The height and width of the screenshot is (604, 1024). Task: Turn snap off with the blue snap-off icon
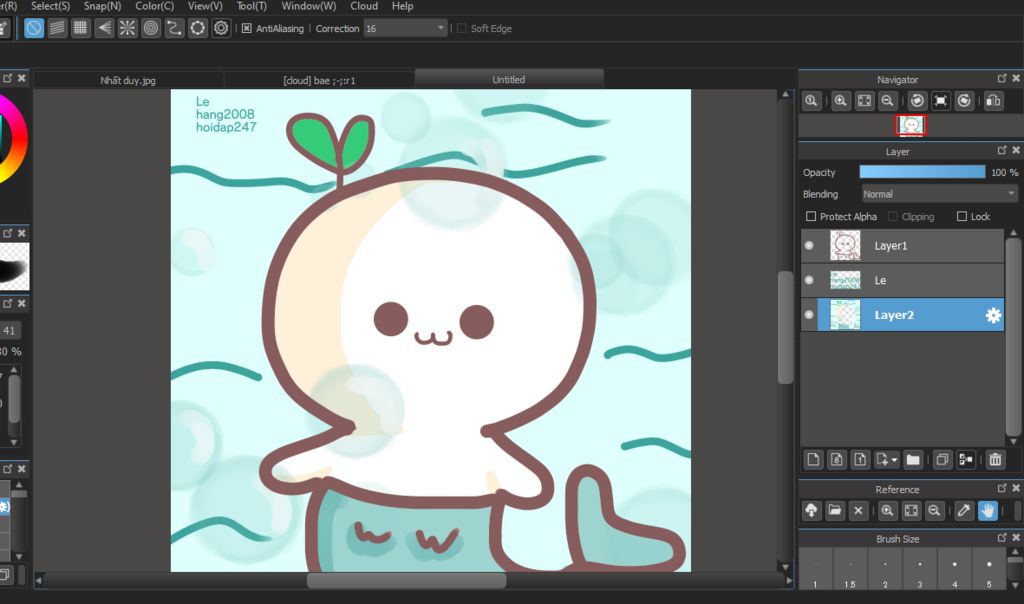click(34, 28)
